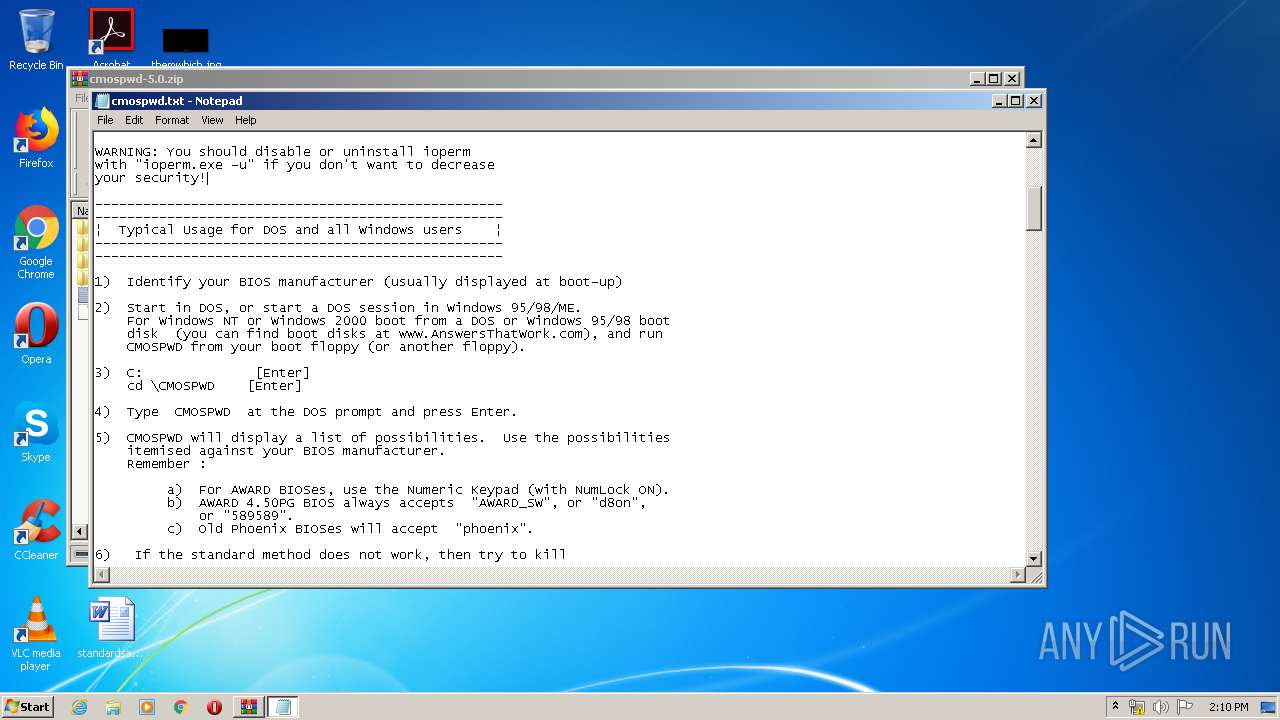Viewport: 1280px width, 720px height.
Task: Click the horizontal scrollbar left arrow in WinRAR window
Action: click(80, 532)
